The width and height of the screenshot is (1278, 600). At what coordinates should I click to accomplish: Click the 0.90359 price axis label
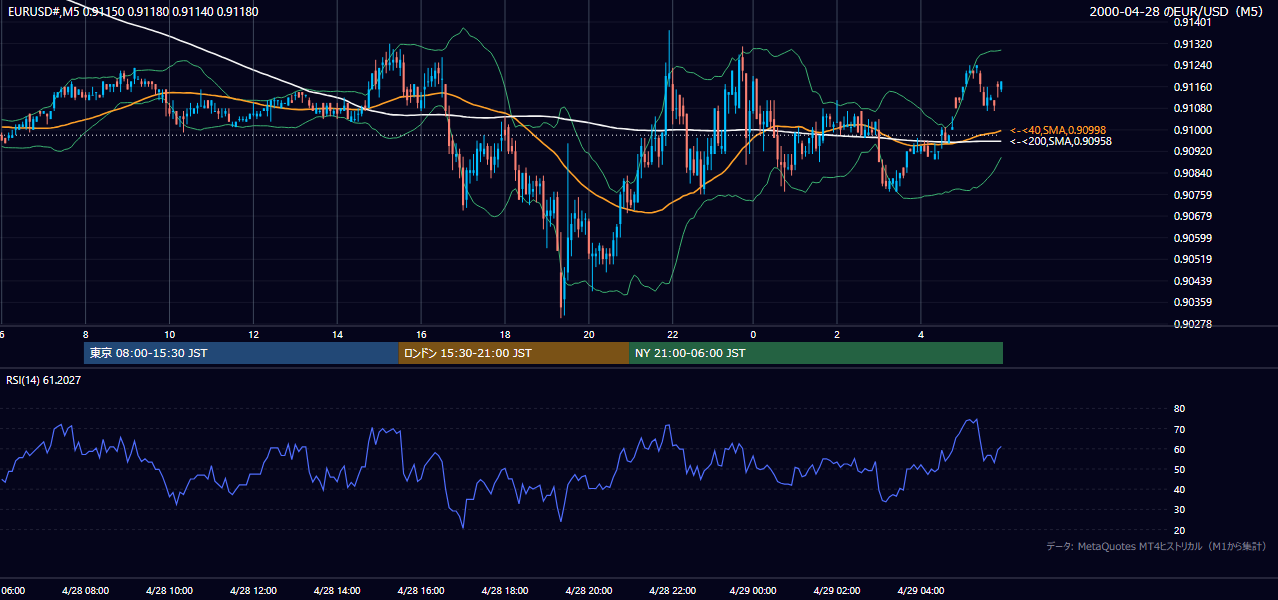[x=1192, y=302]
